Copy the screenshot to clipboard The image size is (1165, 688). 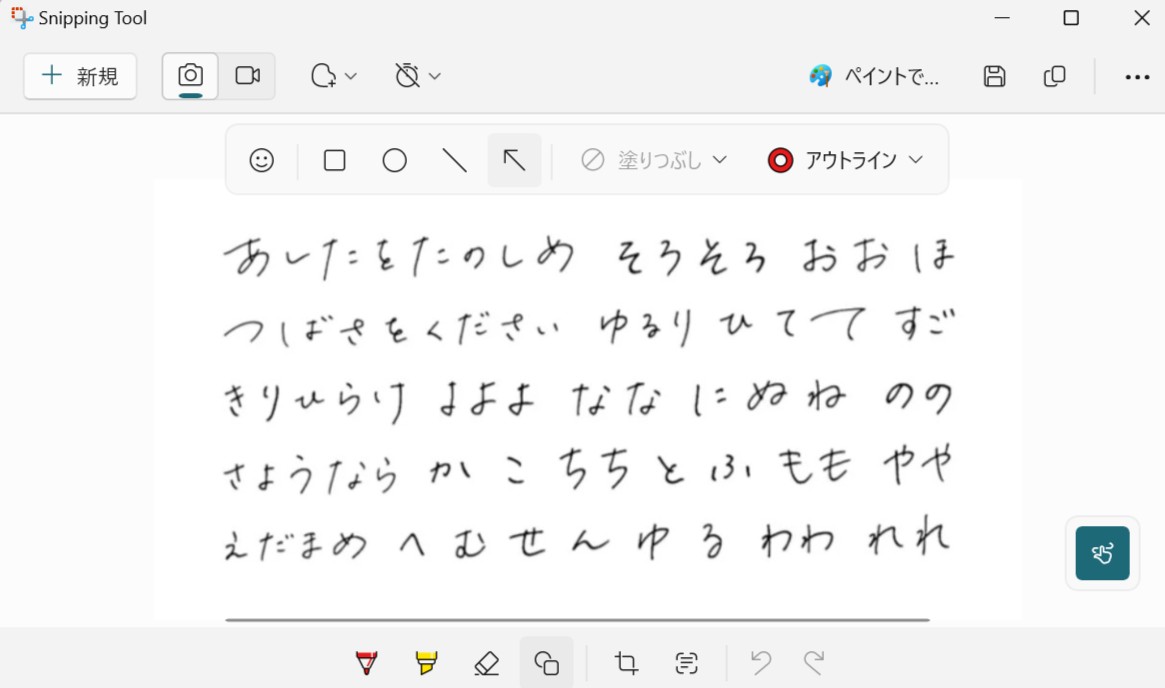click(1054, 76)
